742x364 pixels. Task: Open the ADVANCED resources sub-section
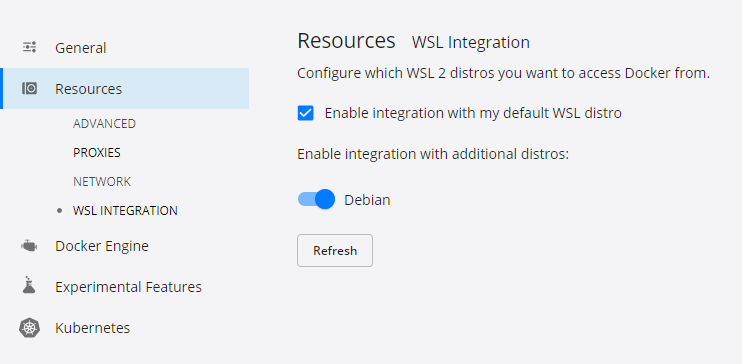105,124
